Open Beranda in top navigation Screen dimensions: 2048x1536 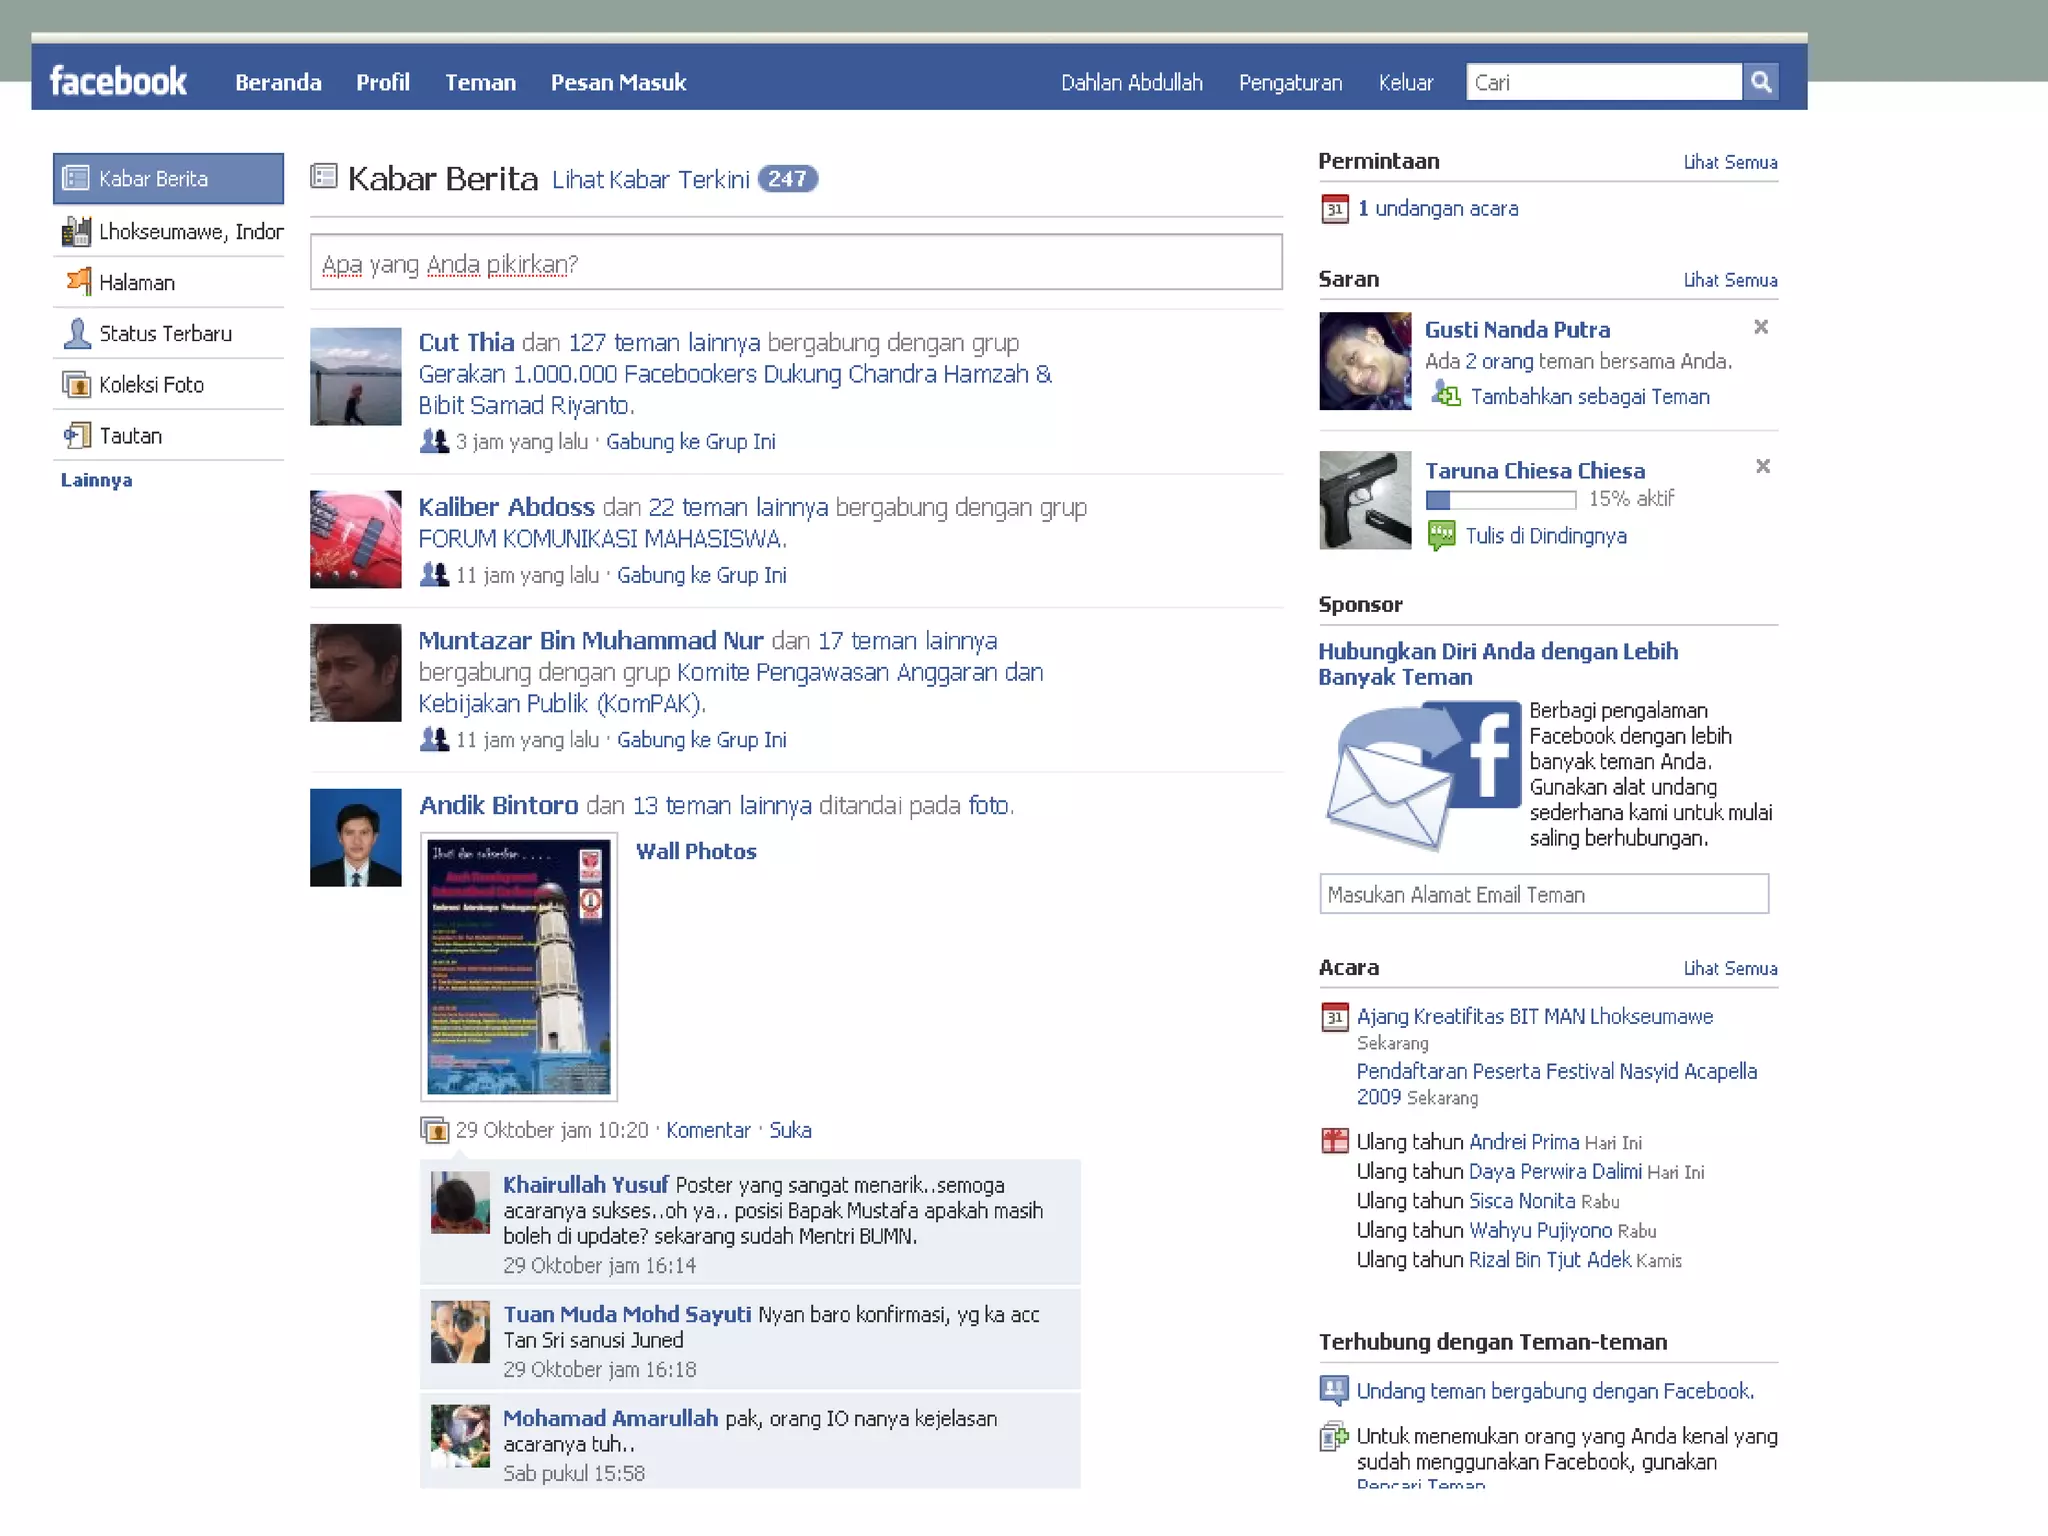point(278,83)
